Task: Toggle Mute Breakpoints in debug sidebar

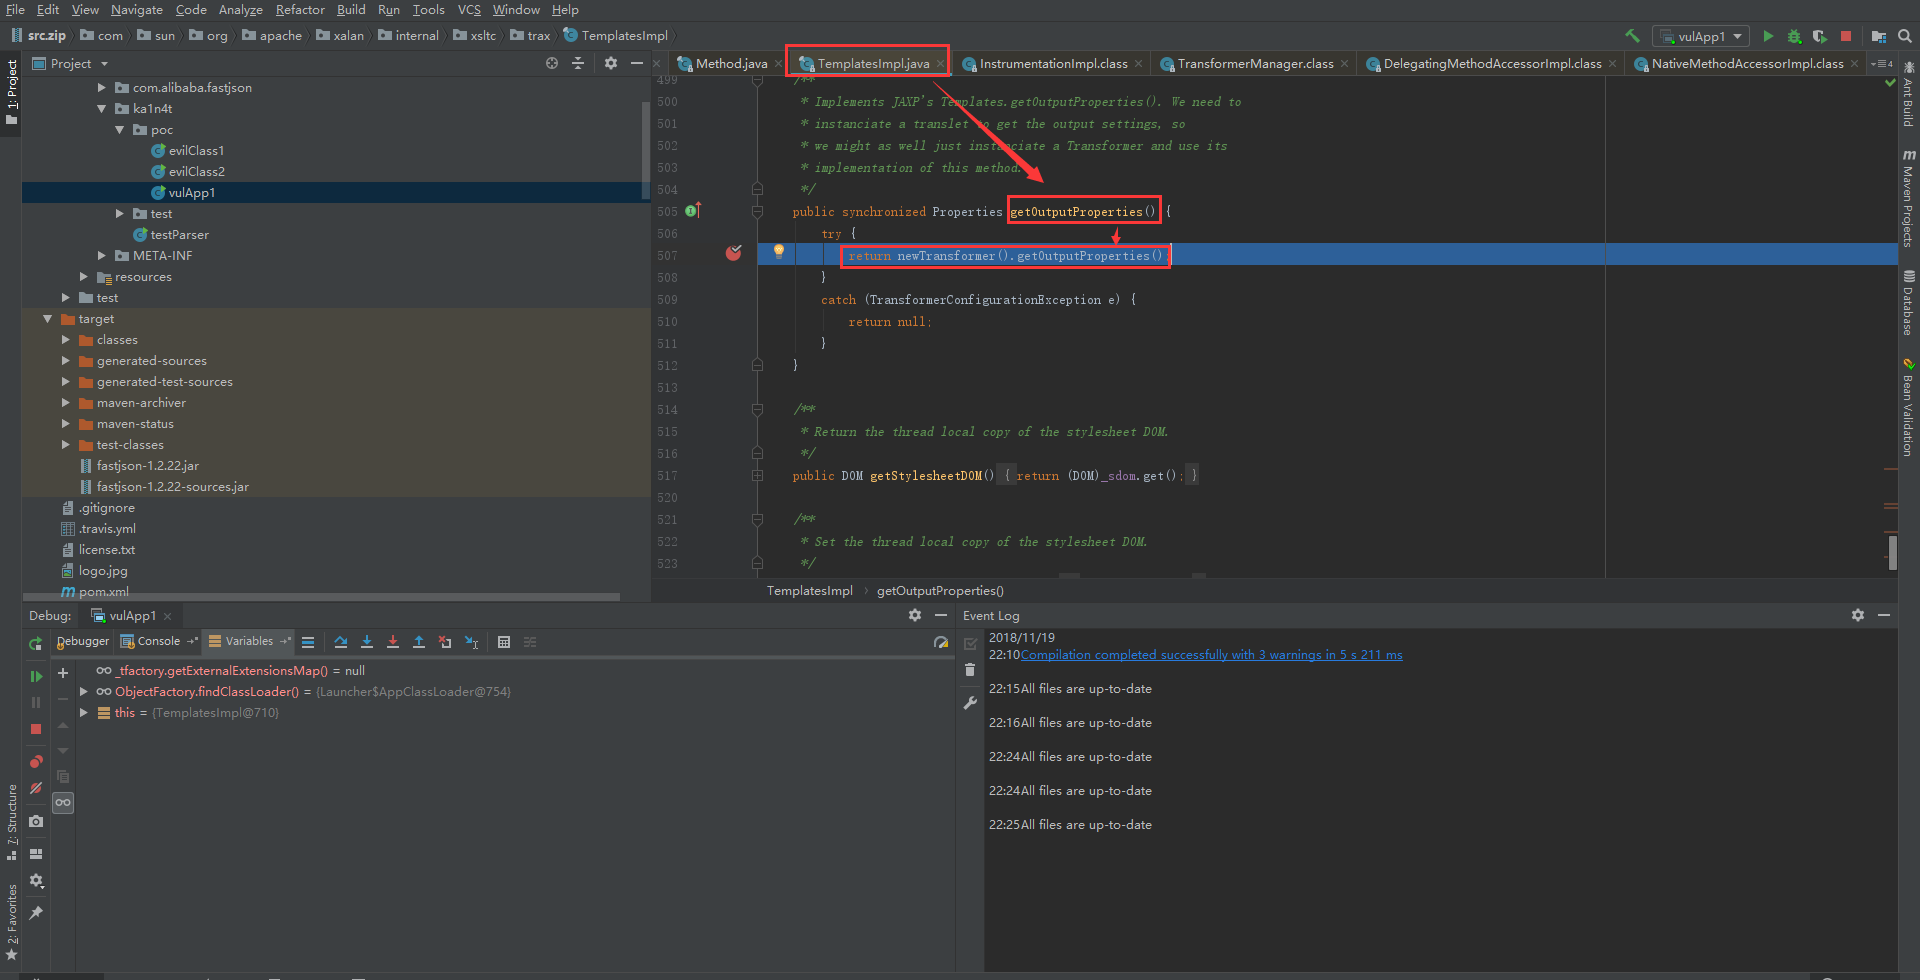Action: 36,789
